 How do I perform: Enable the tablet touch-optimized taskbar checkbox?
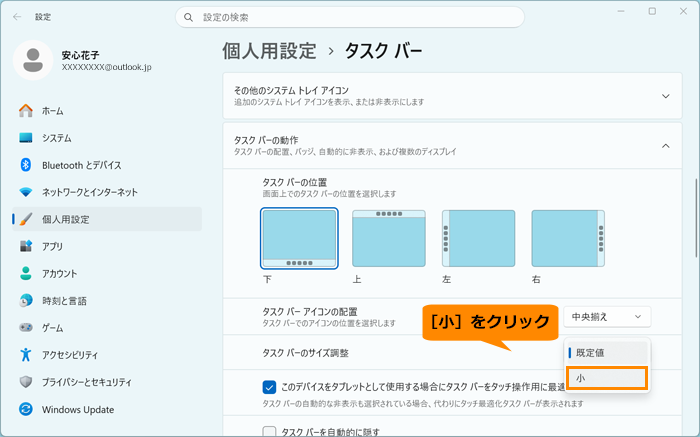269,387
